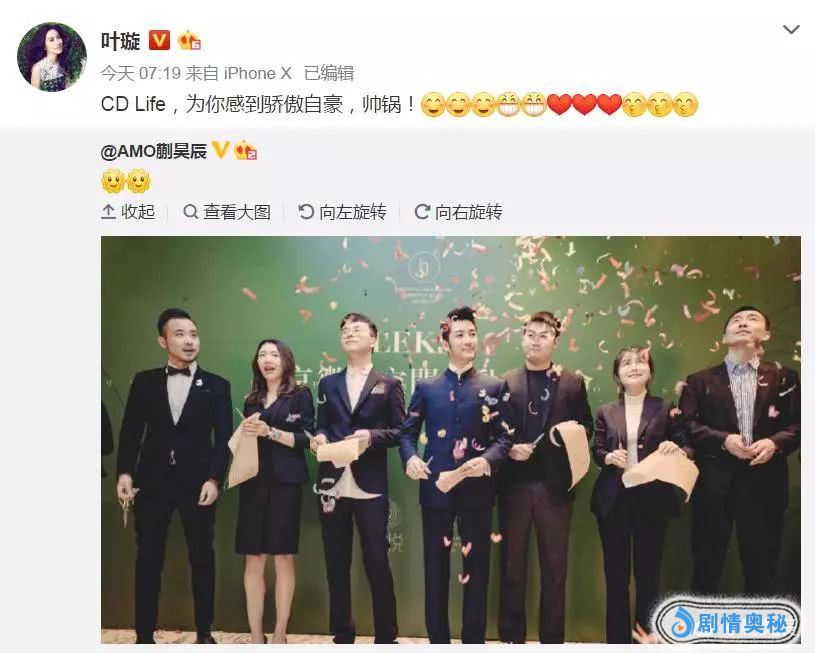This screenshot has height=653, width=815.
Task: Click the group photo on the green stage
Action: point(451,440)
